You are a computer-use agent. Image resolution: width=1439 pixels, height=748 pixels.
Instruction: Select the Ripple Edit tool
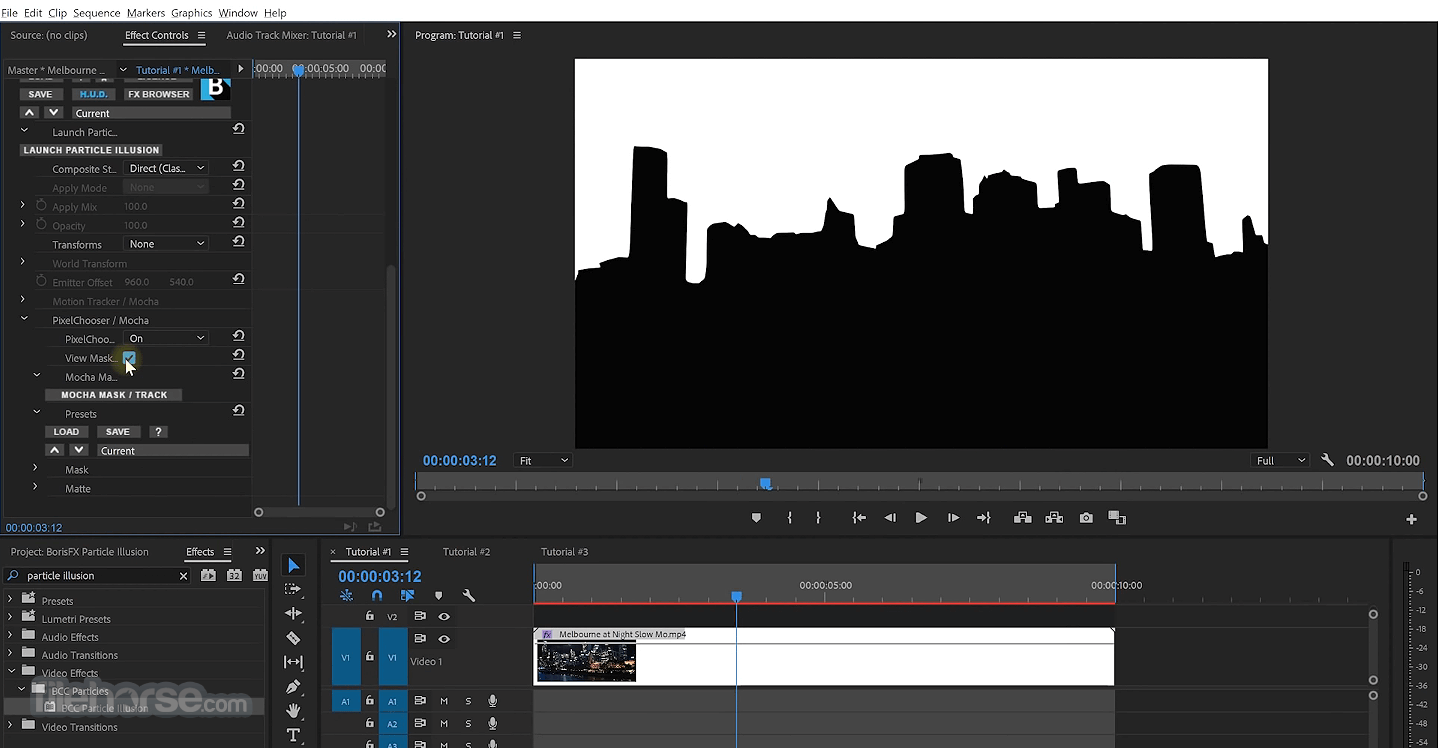point(293,614)
